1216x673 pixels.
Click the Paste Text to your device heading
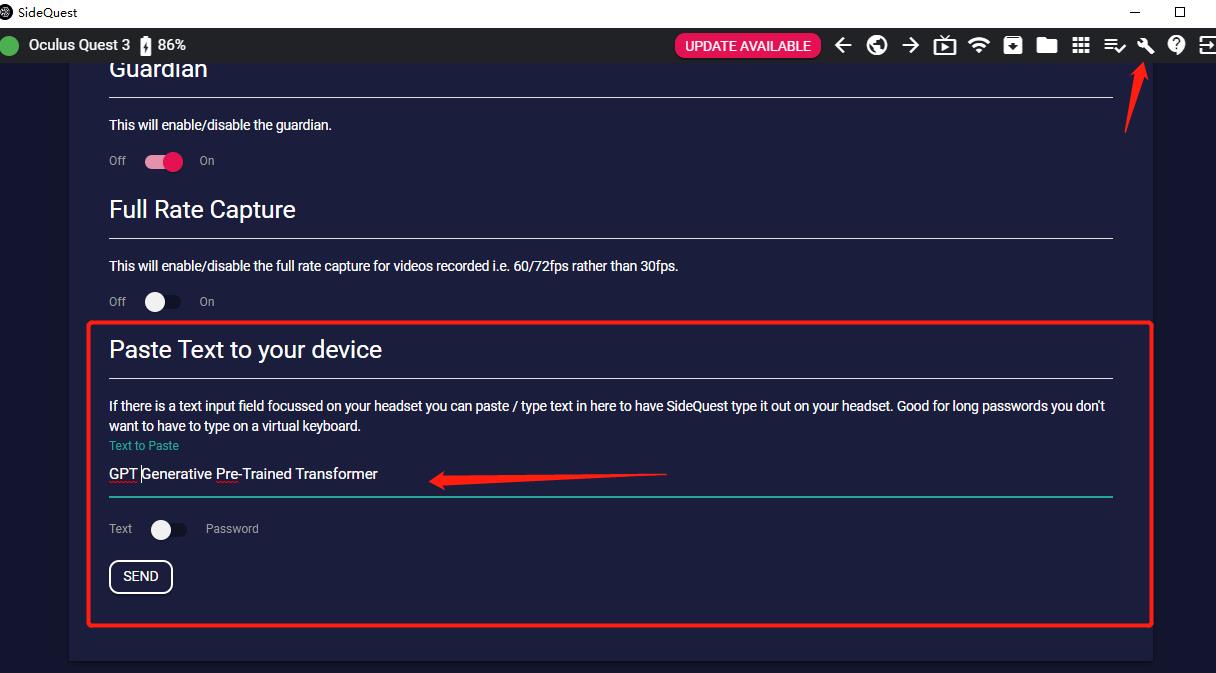(x=245, y=350)
